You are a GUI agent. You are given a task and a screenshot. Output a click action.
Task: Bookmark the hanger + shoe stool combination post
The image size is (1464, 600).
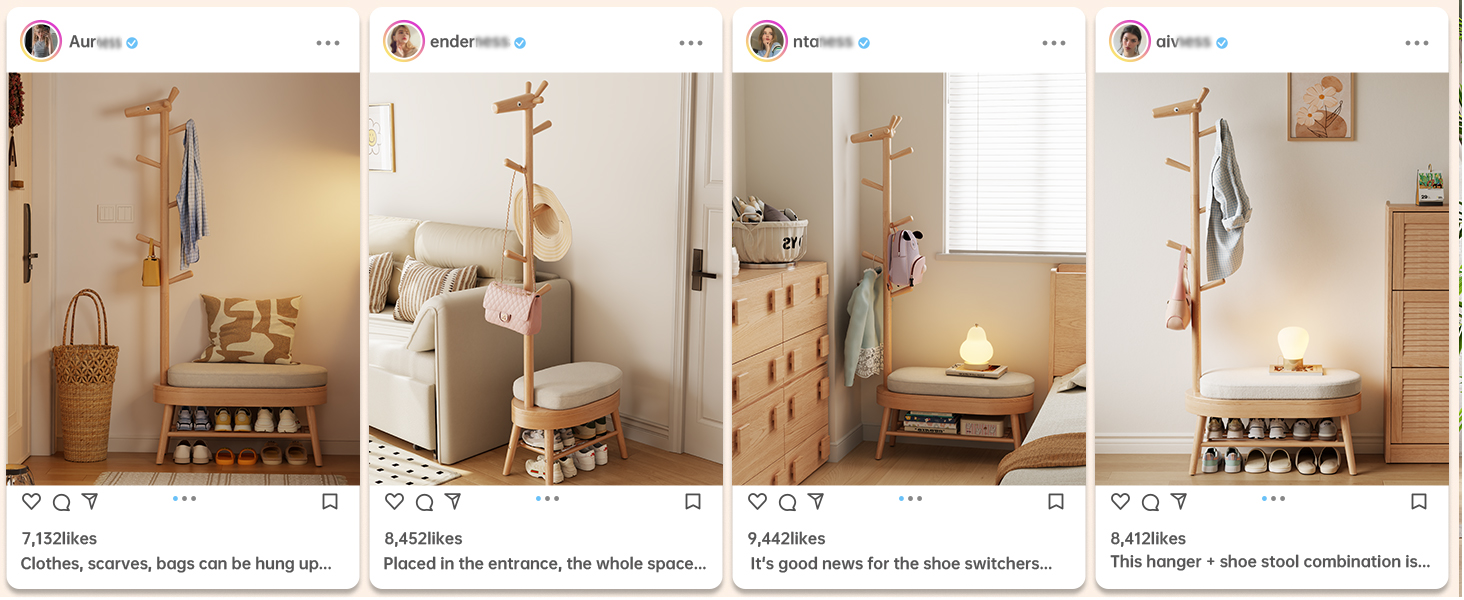pos(1418,501)
